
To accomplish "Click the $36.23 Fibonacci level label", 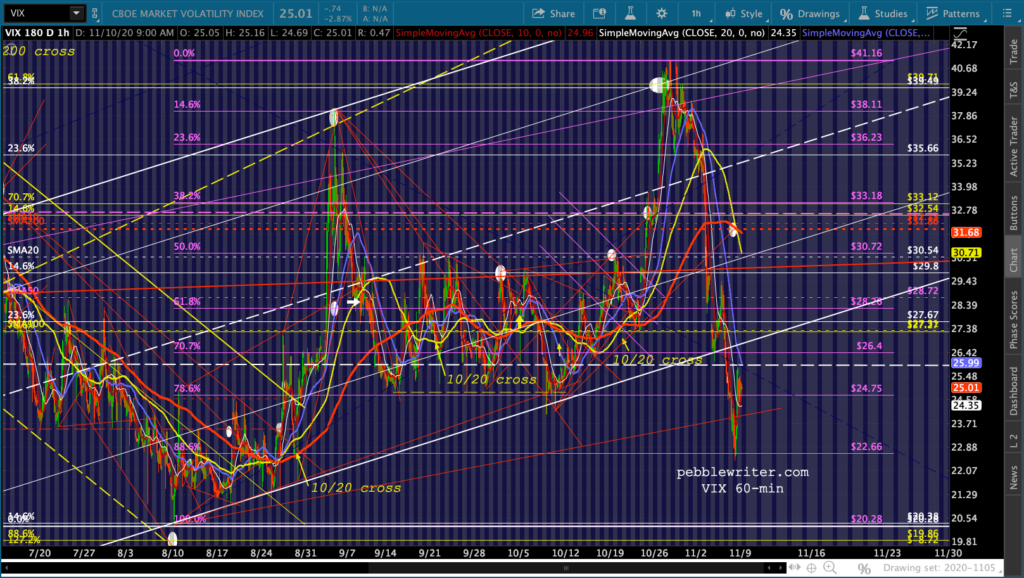I will (x=866, y=138).
